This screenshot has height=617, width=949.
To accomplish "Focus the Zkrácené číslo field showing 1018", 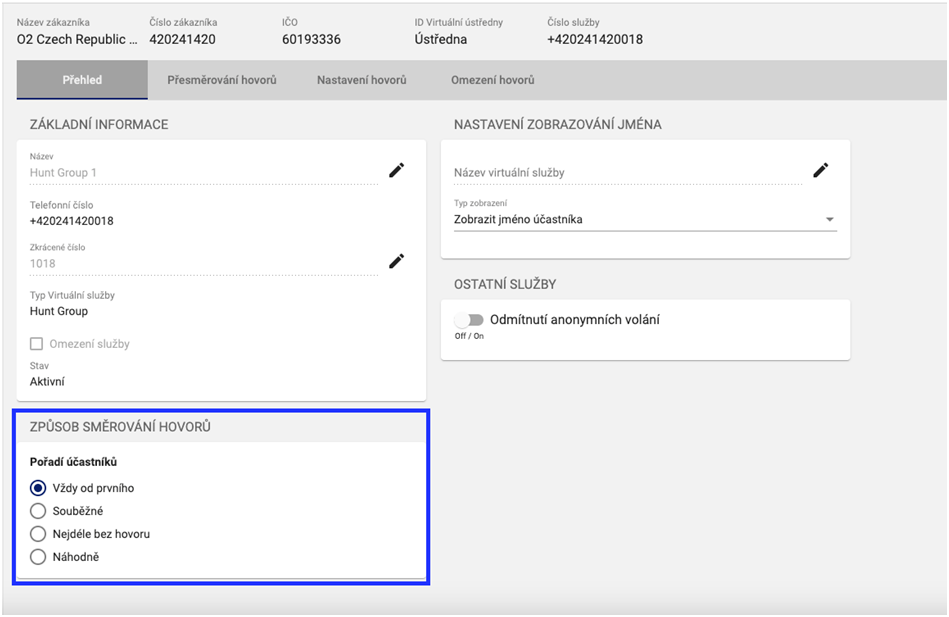I will 200,264.
